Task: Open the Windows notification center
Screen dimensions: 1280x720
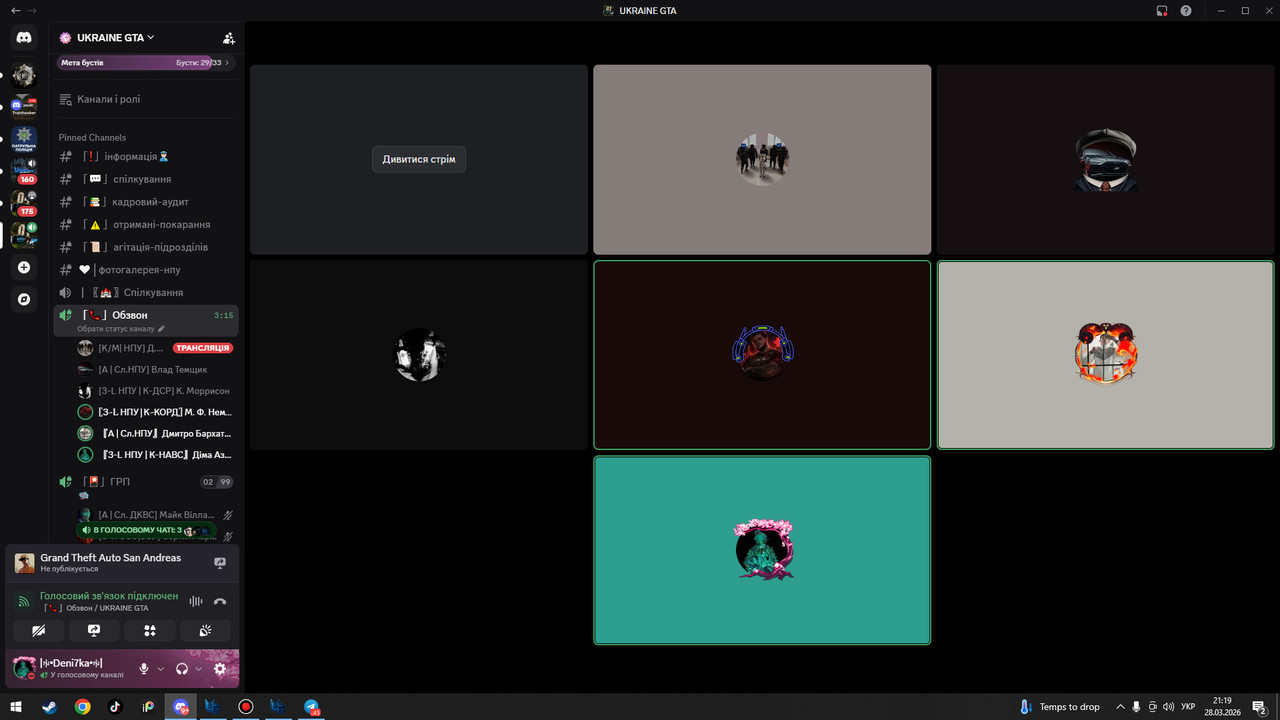Action: coord(1260,707)
